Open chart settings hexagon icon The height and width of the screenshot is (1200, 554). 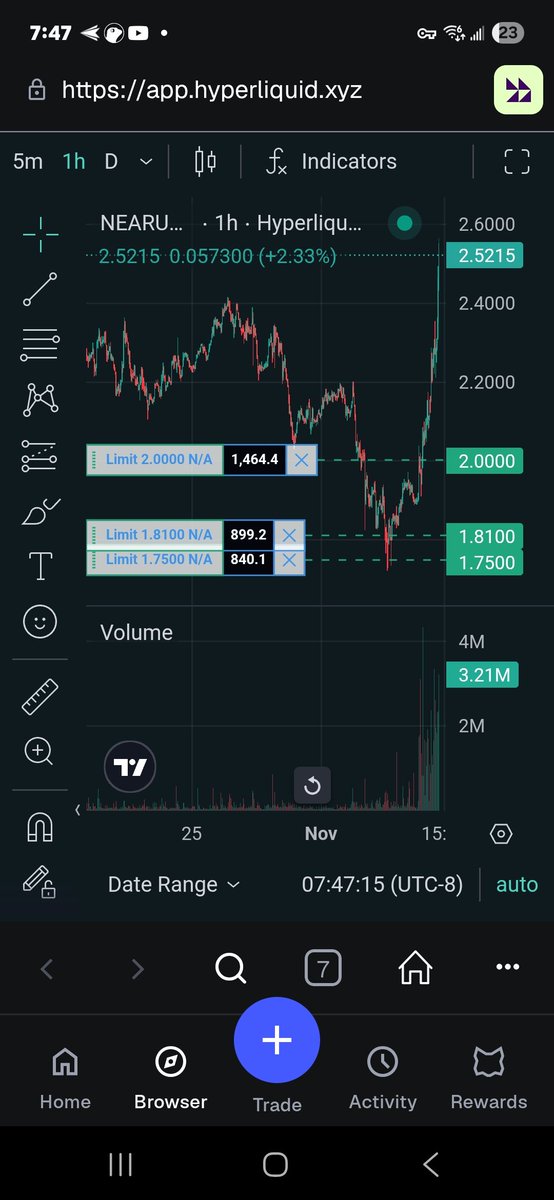[x=502, y=834]
